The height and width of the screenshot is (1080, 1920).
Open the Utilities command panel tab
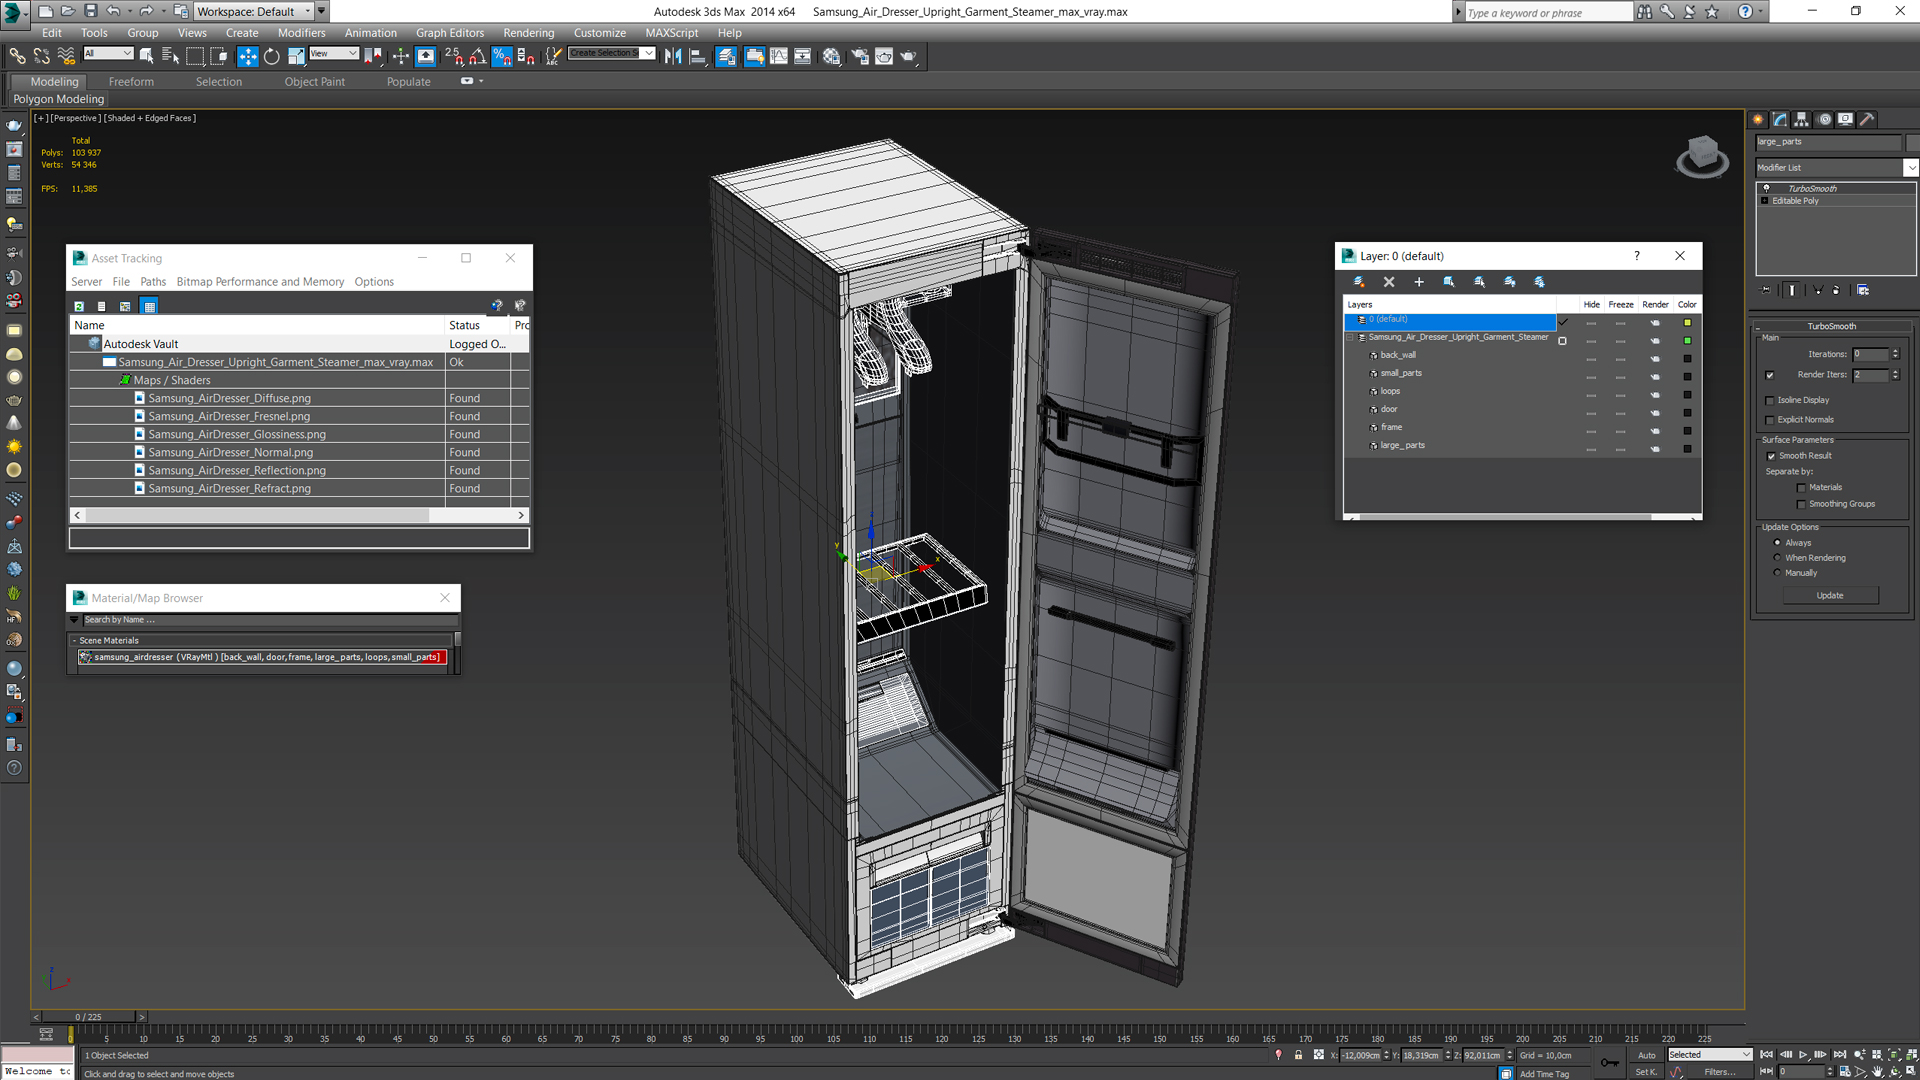point(1867,119)
